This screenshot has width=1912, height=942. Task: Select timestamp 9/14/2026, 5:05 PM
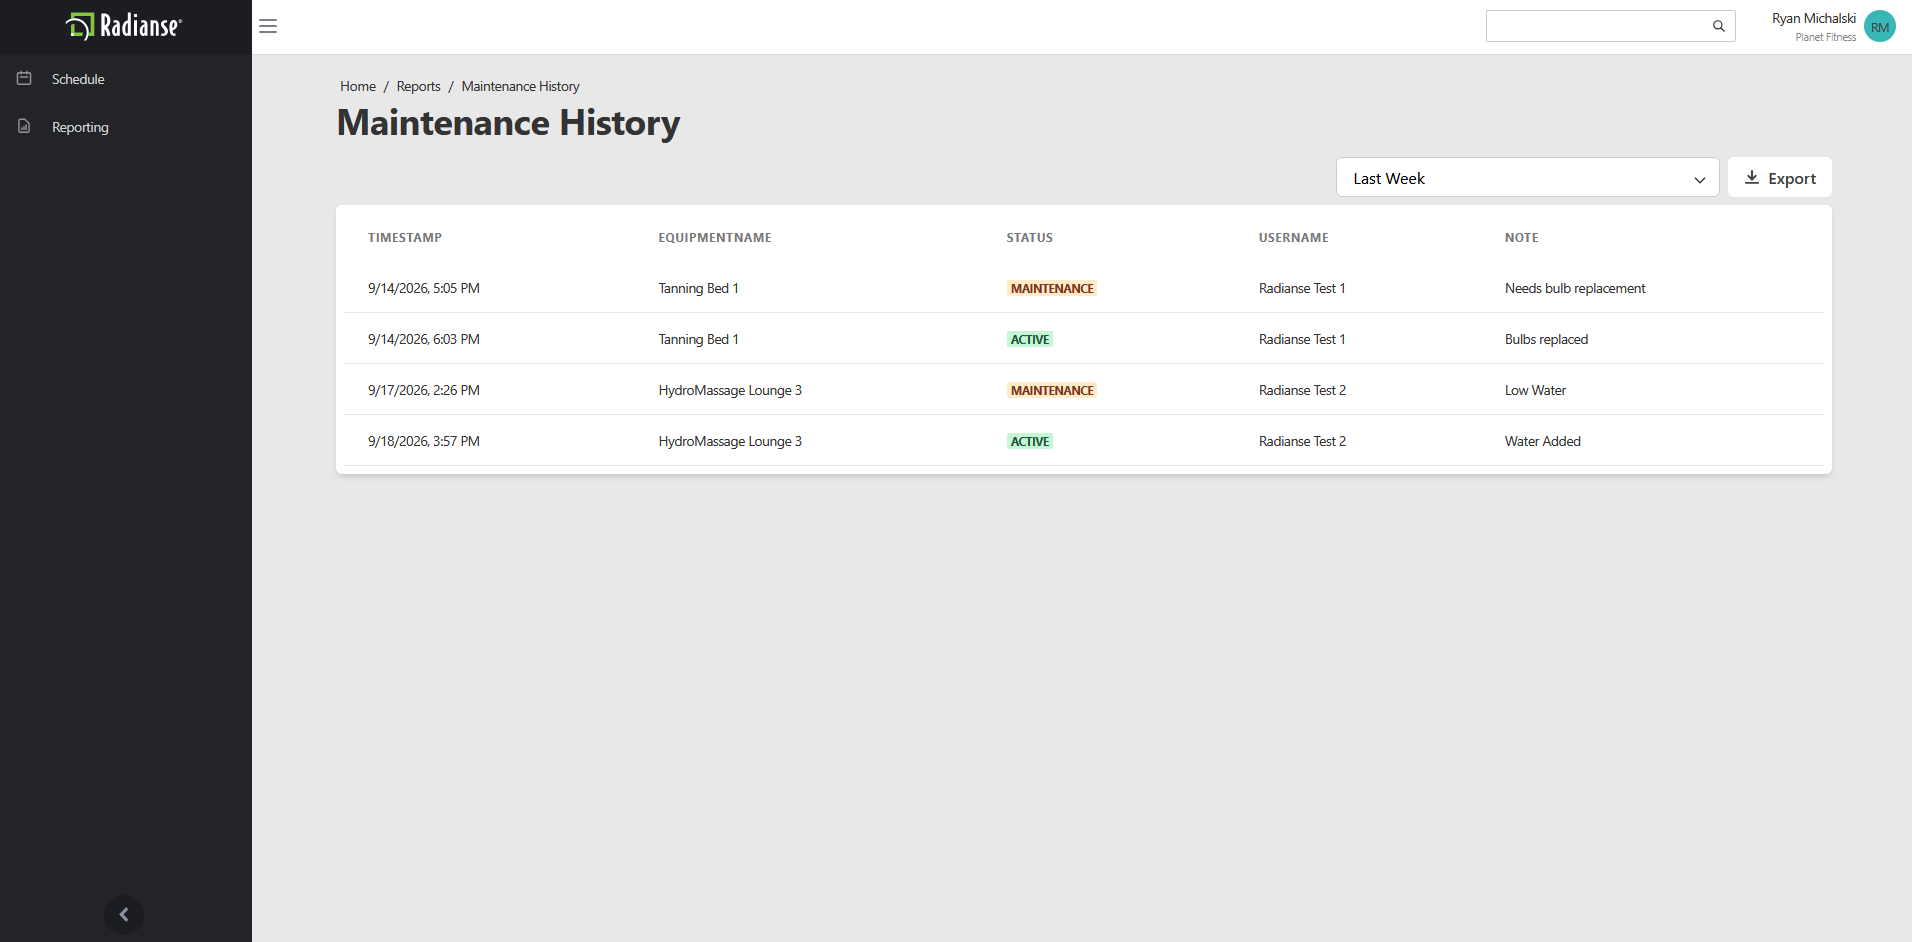coord(424,288)
